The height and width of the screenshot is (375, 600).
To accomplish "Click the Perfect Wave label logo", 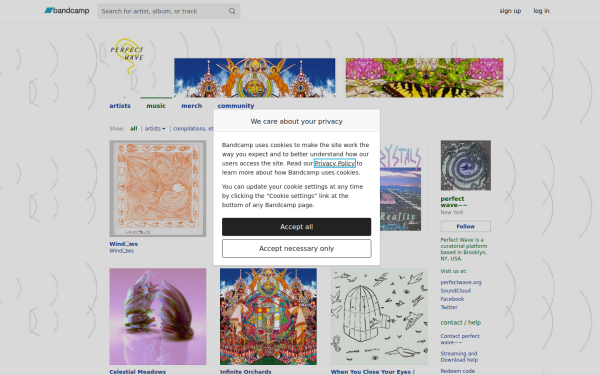I will [128, 55].
